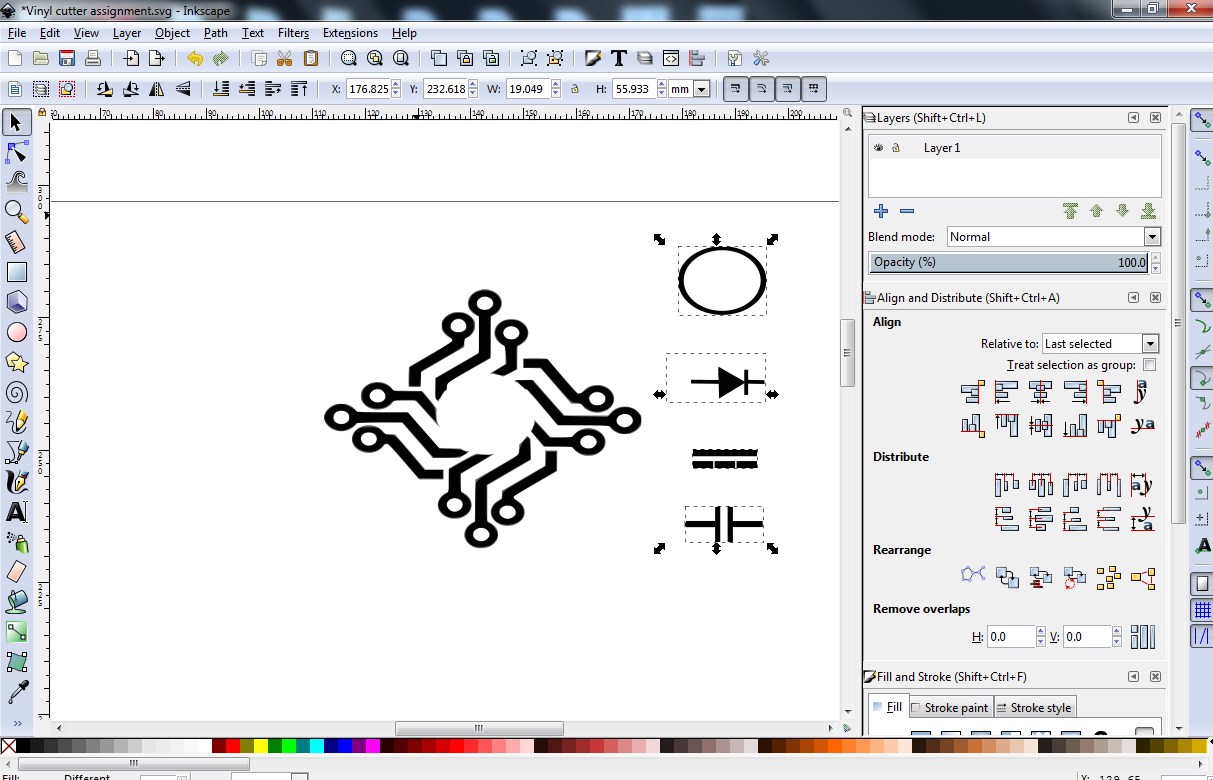Viewport: 1213px width, 780px height.
Task: Select Layer 1 row
Action: click(1014, 148)
